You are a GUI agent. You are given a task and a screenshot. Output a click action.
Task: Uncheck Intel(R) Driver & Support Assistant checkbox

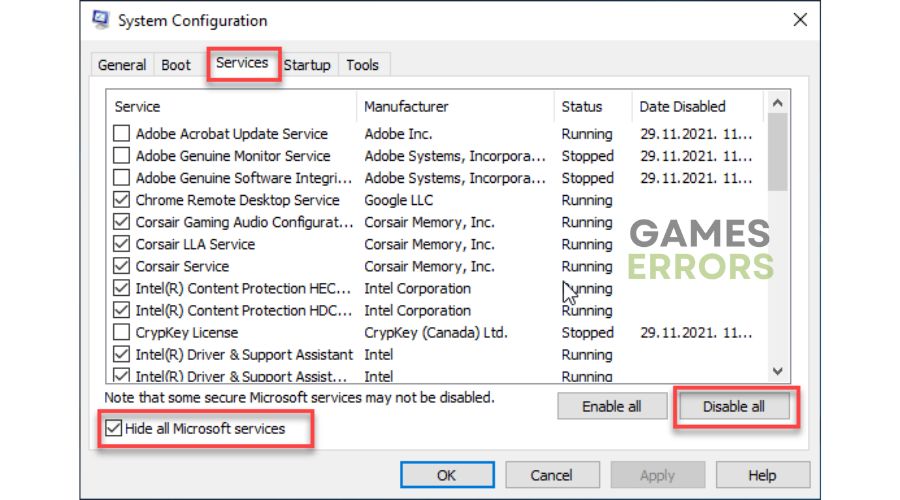pos(121,355)
